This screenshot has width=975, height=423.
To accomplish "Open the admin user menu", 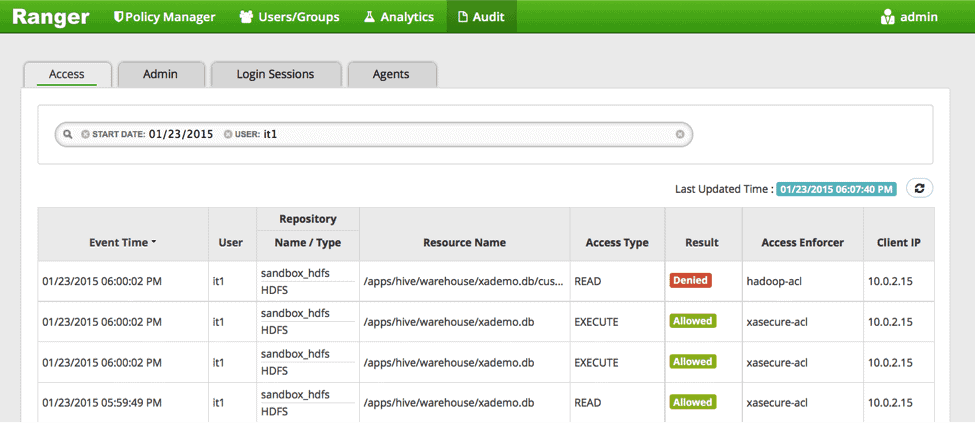I will (x=908, y=17).
